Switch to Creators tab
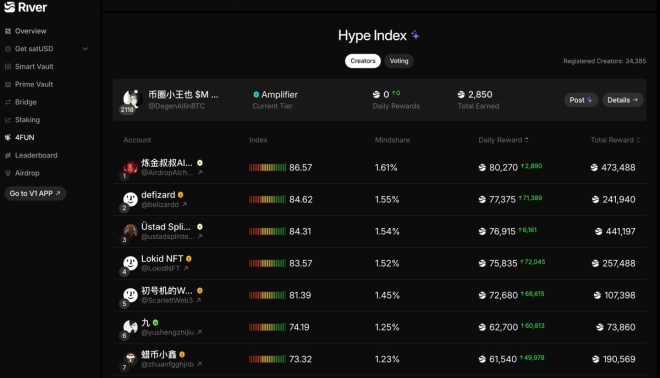 pos(362,61)
